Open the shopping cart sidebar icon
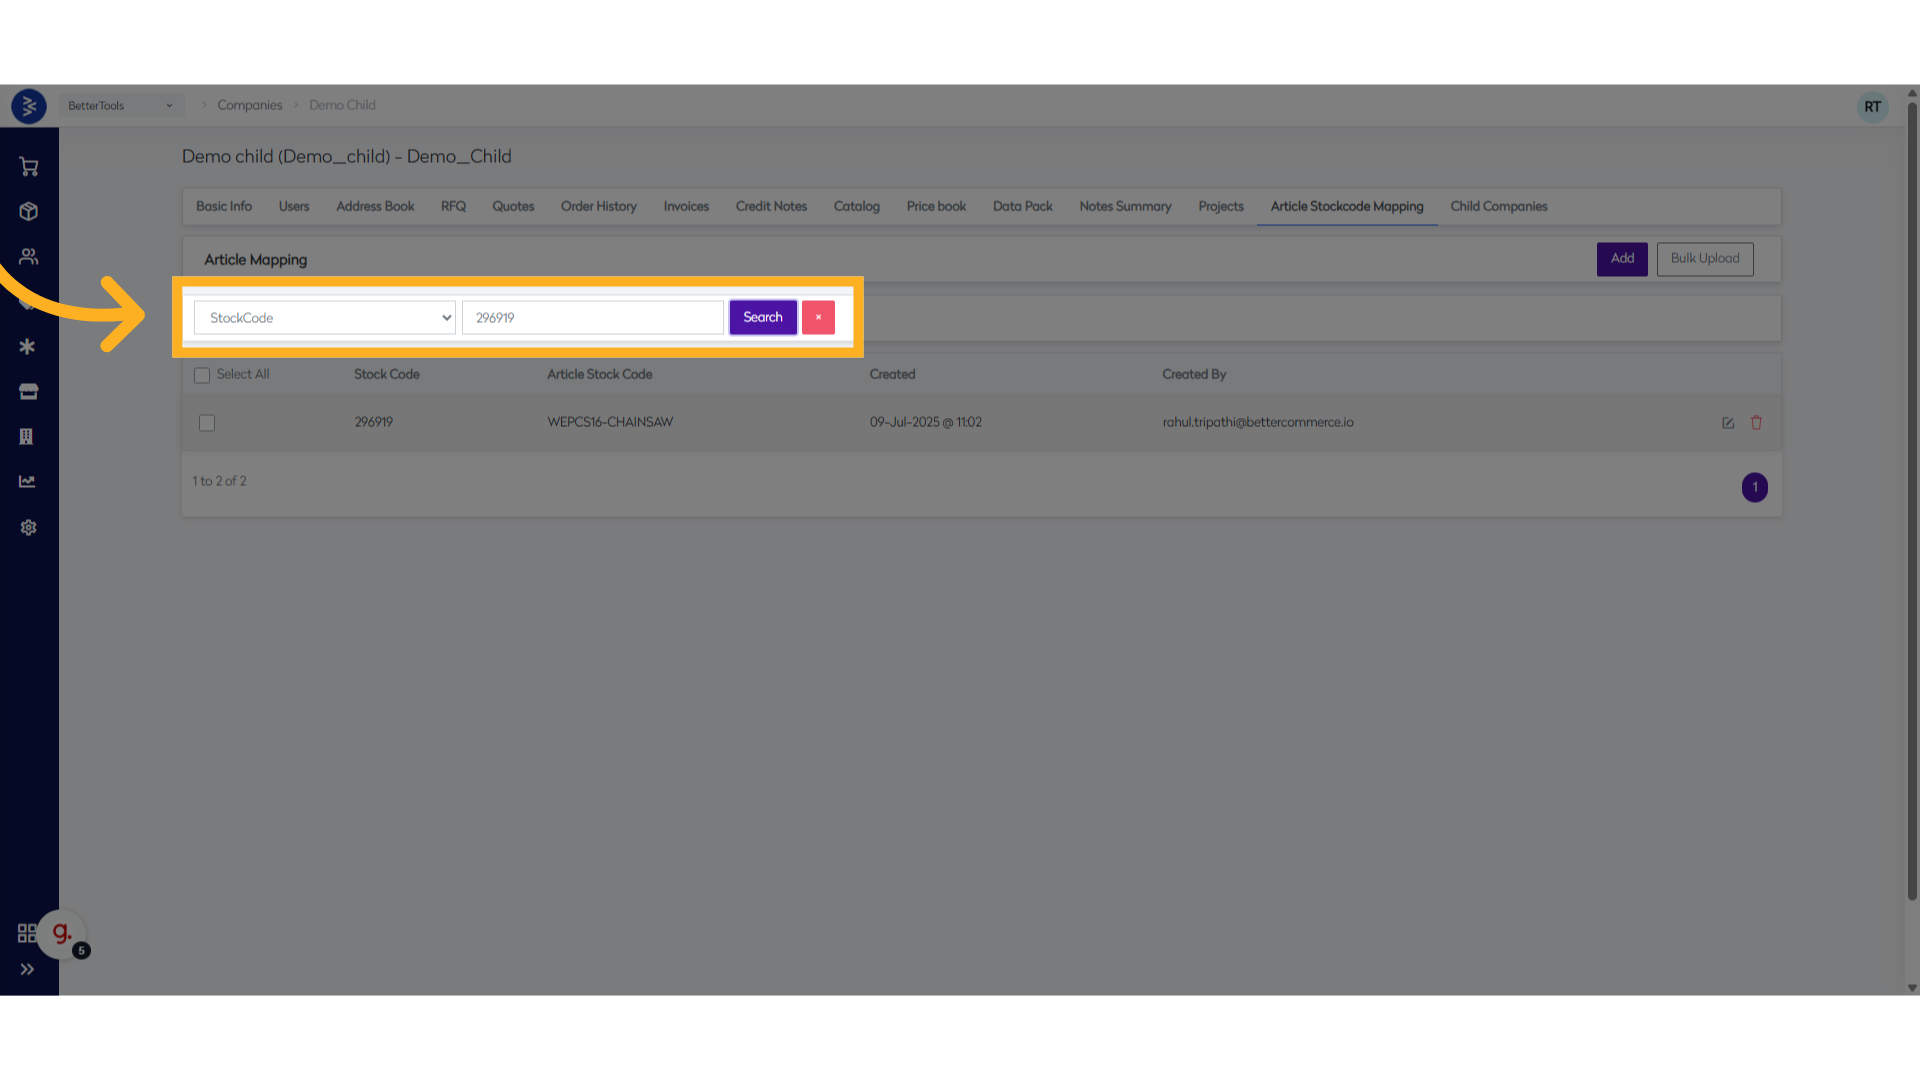Image resolution: width=1920 pixels, height=1080 pixels. point(28,167)
